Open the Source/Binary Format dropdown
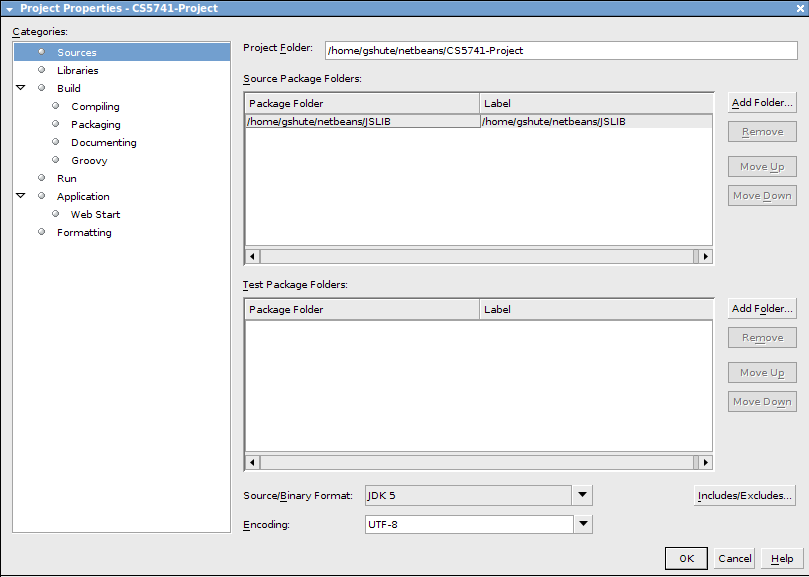 click(x=583, y=496)
